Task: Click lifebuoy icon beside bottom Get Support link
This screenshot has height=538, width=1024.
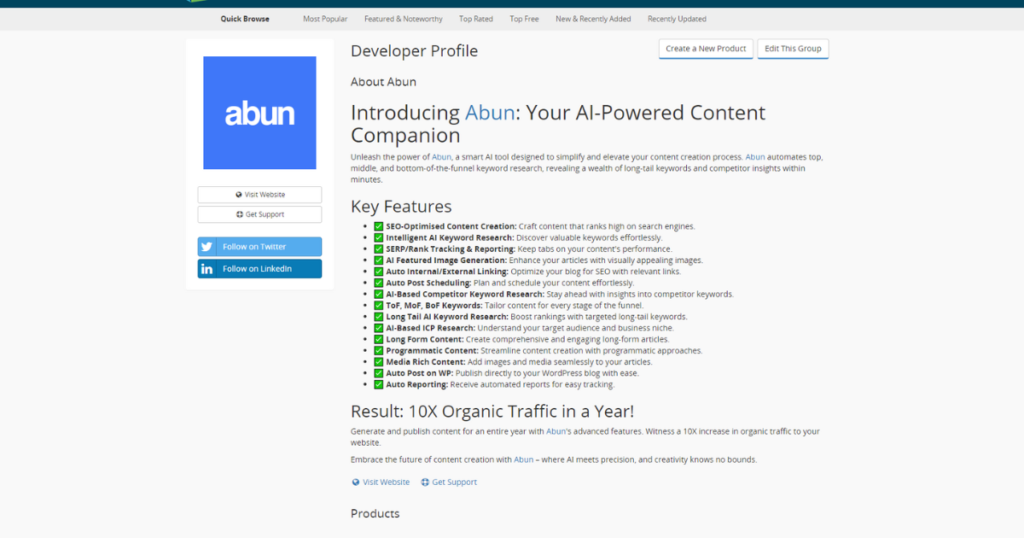Action: (x=424, y=483)
